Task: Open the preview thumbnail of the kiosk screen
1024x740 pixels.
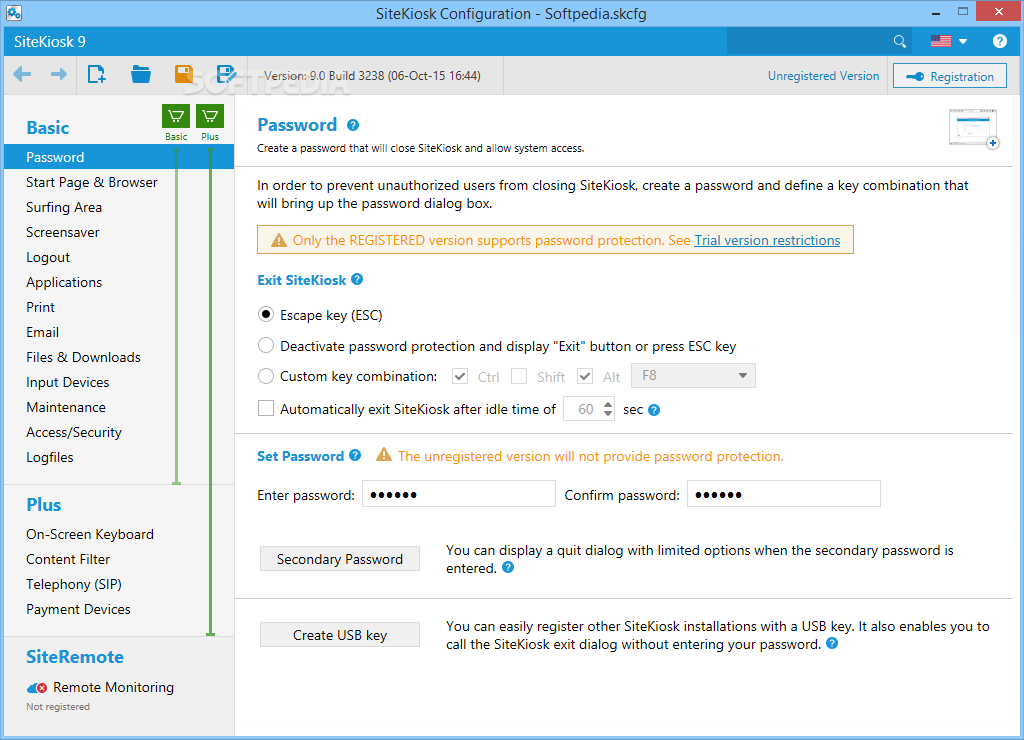Action: [x=973, y=128]
